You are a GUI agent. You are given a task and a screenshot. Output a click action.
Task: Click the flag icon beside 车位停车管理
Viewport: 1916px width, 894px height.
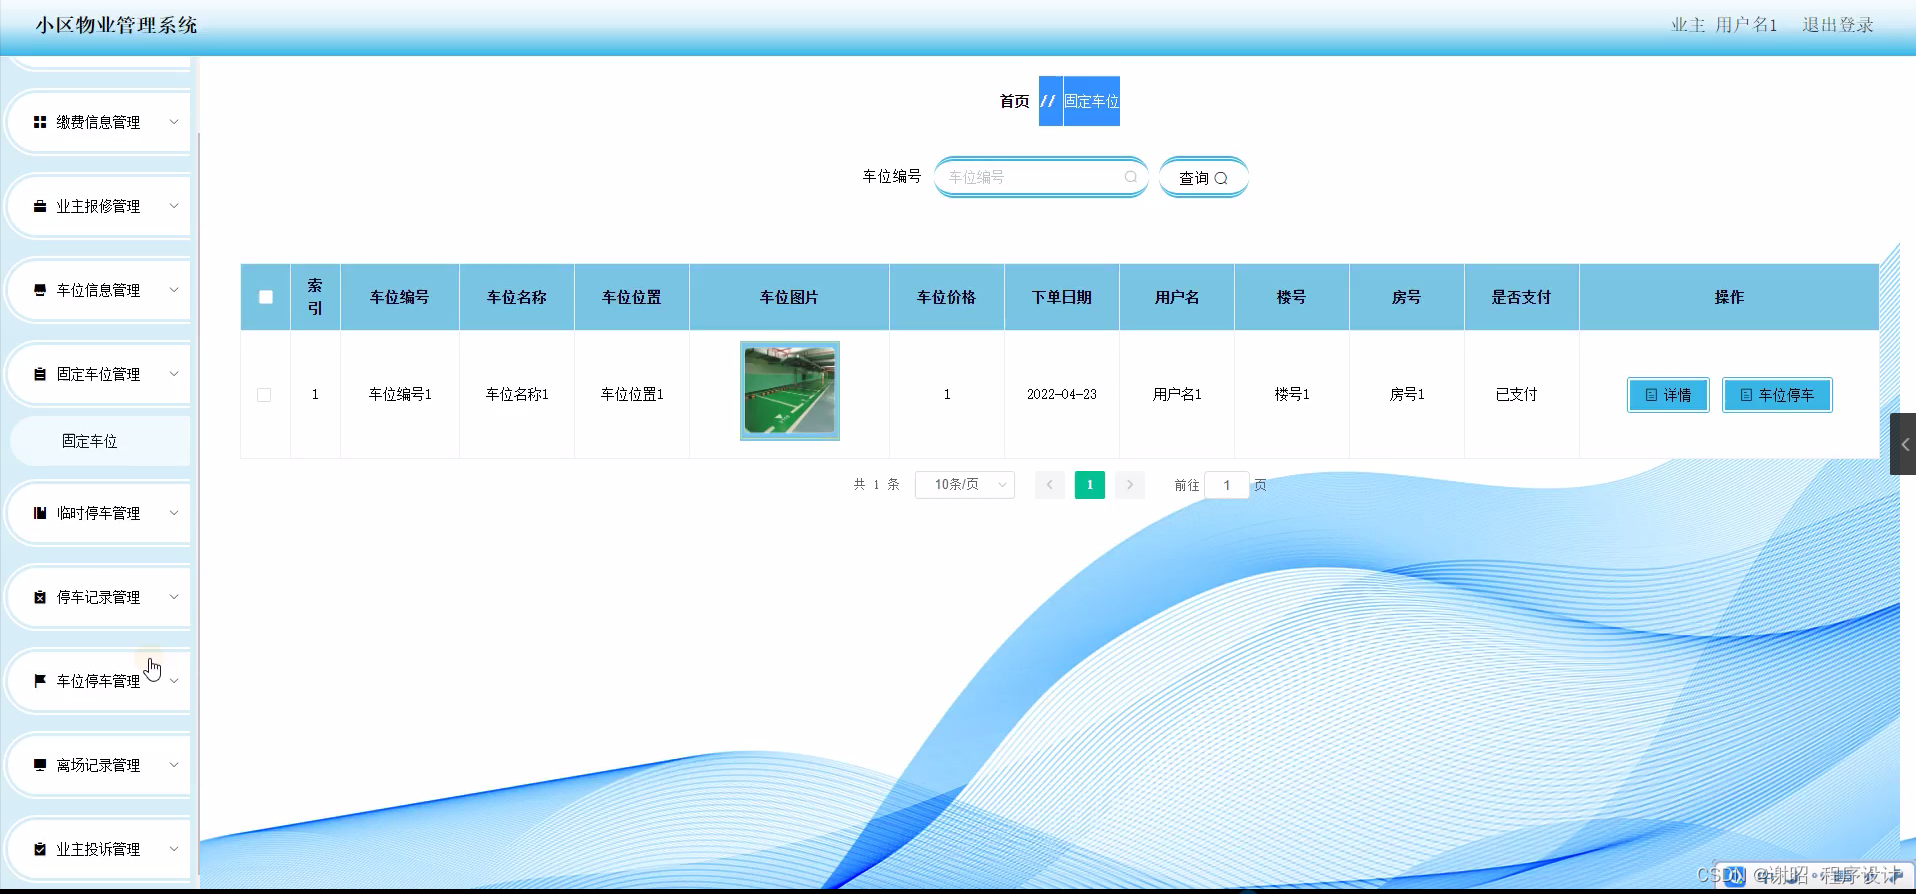[40, 681]
